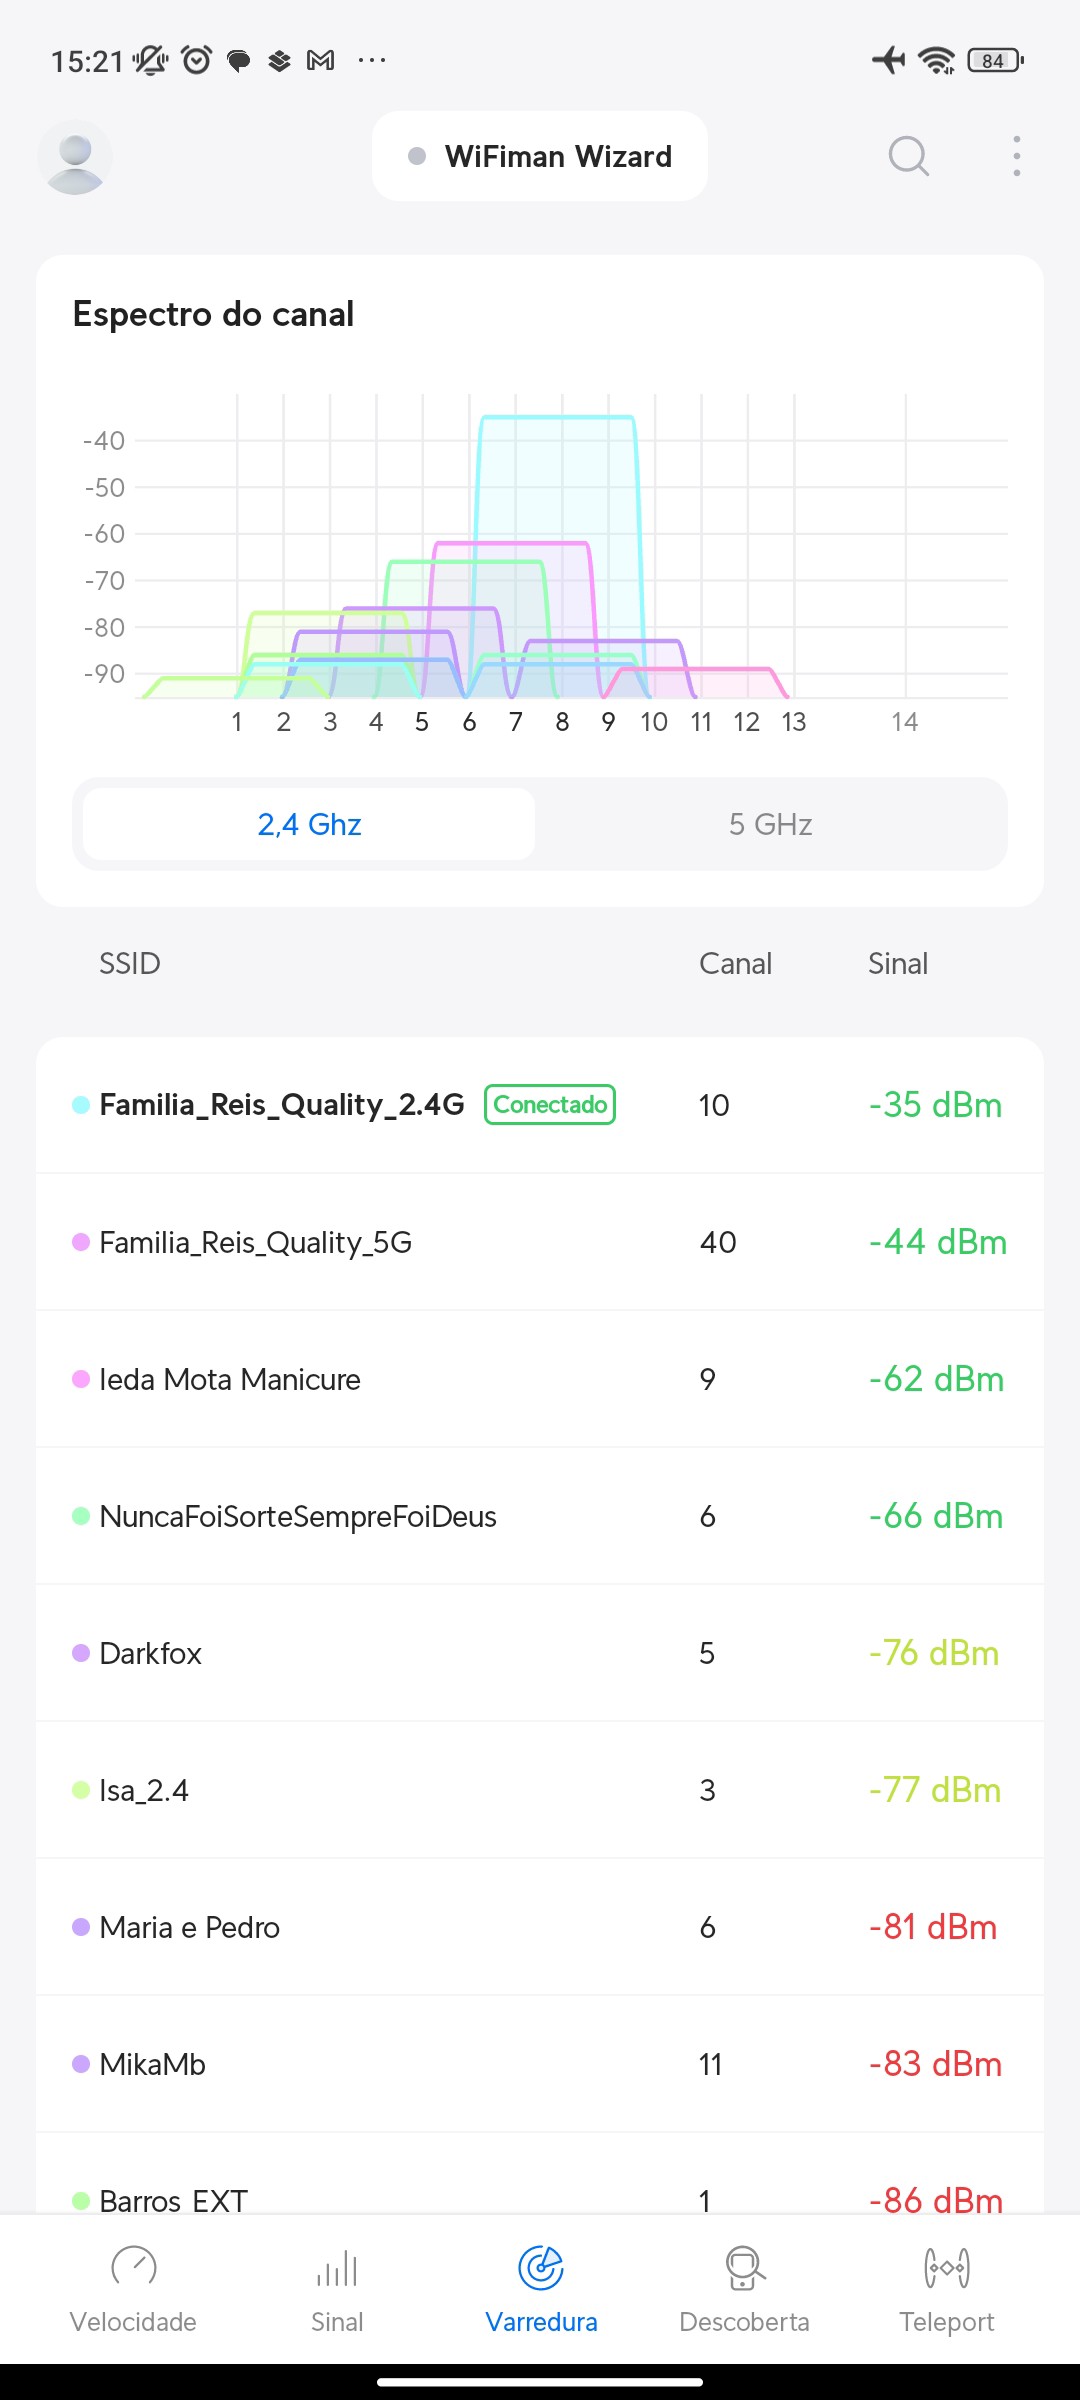Viewport: 1080px width, 2400px height.
Task: Tap the WiFiman Wizard device selector
Action: click(x=540, y=157)
